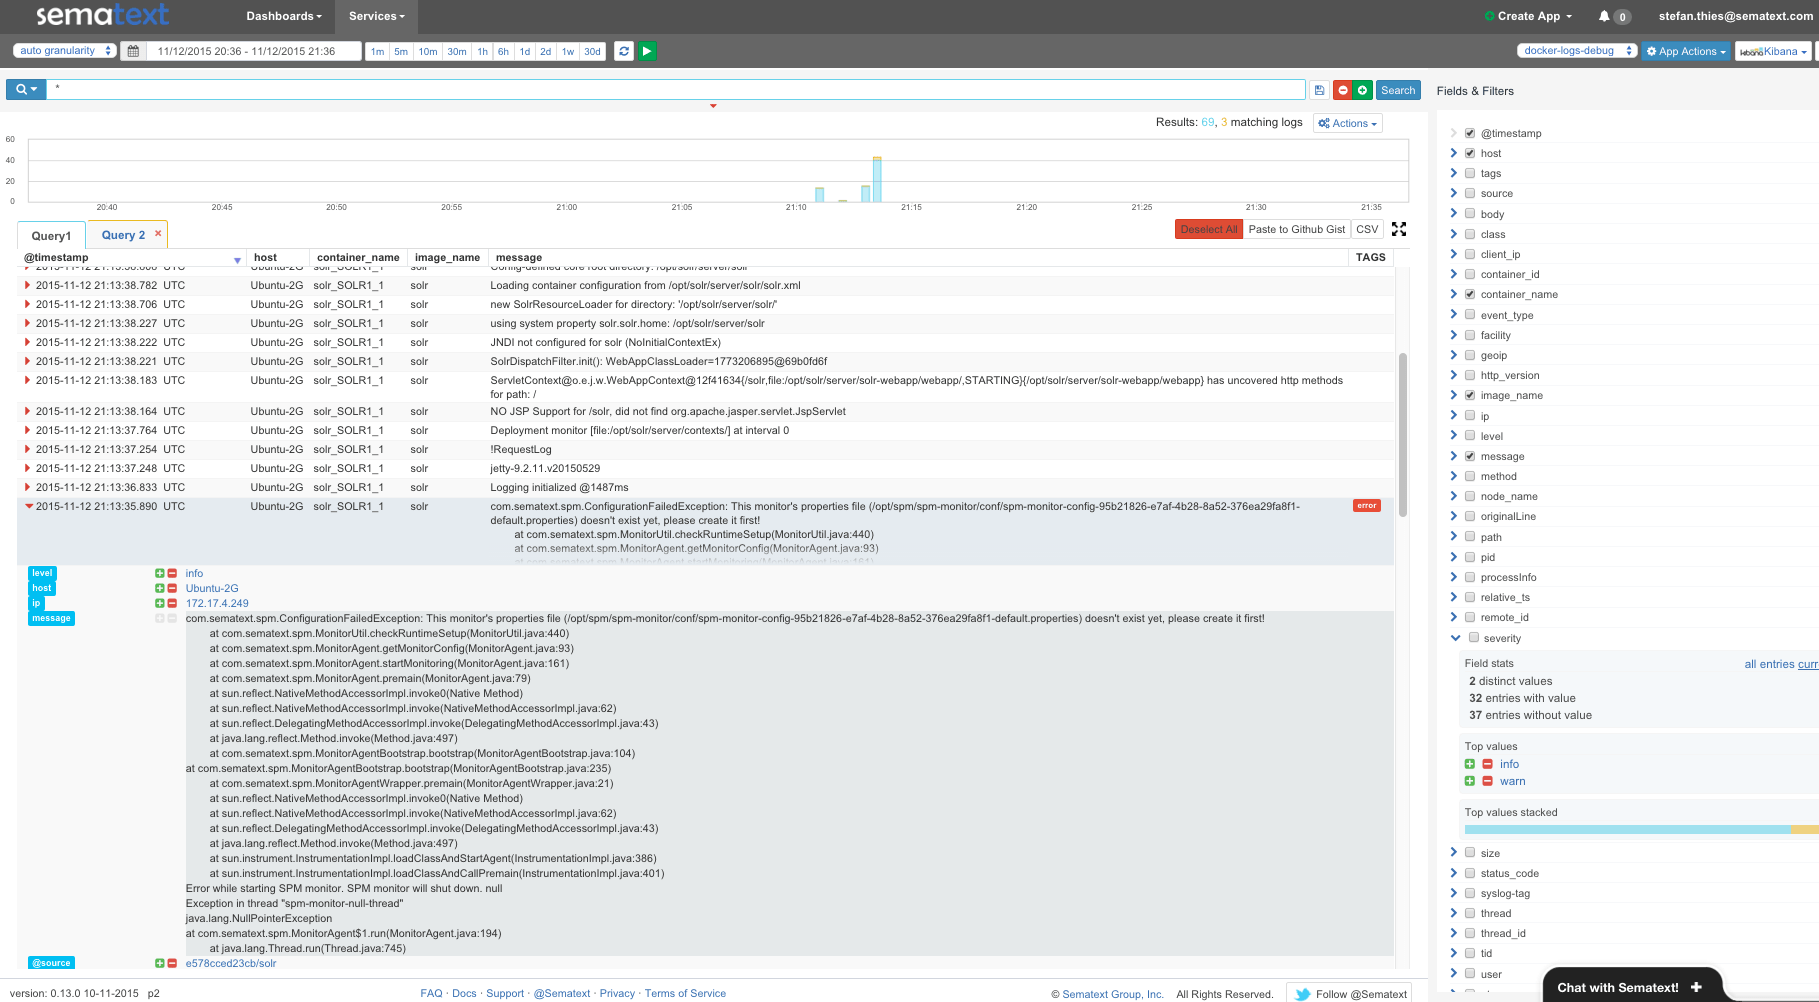The image size is (1819, 1002).
Task: Expand the facility field
Action: pos(1454,335)
